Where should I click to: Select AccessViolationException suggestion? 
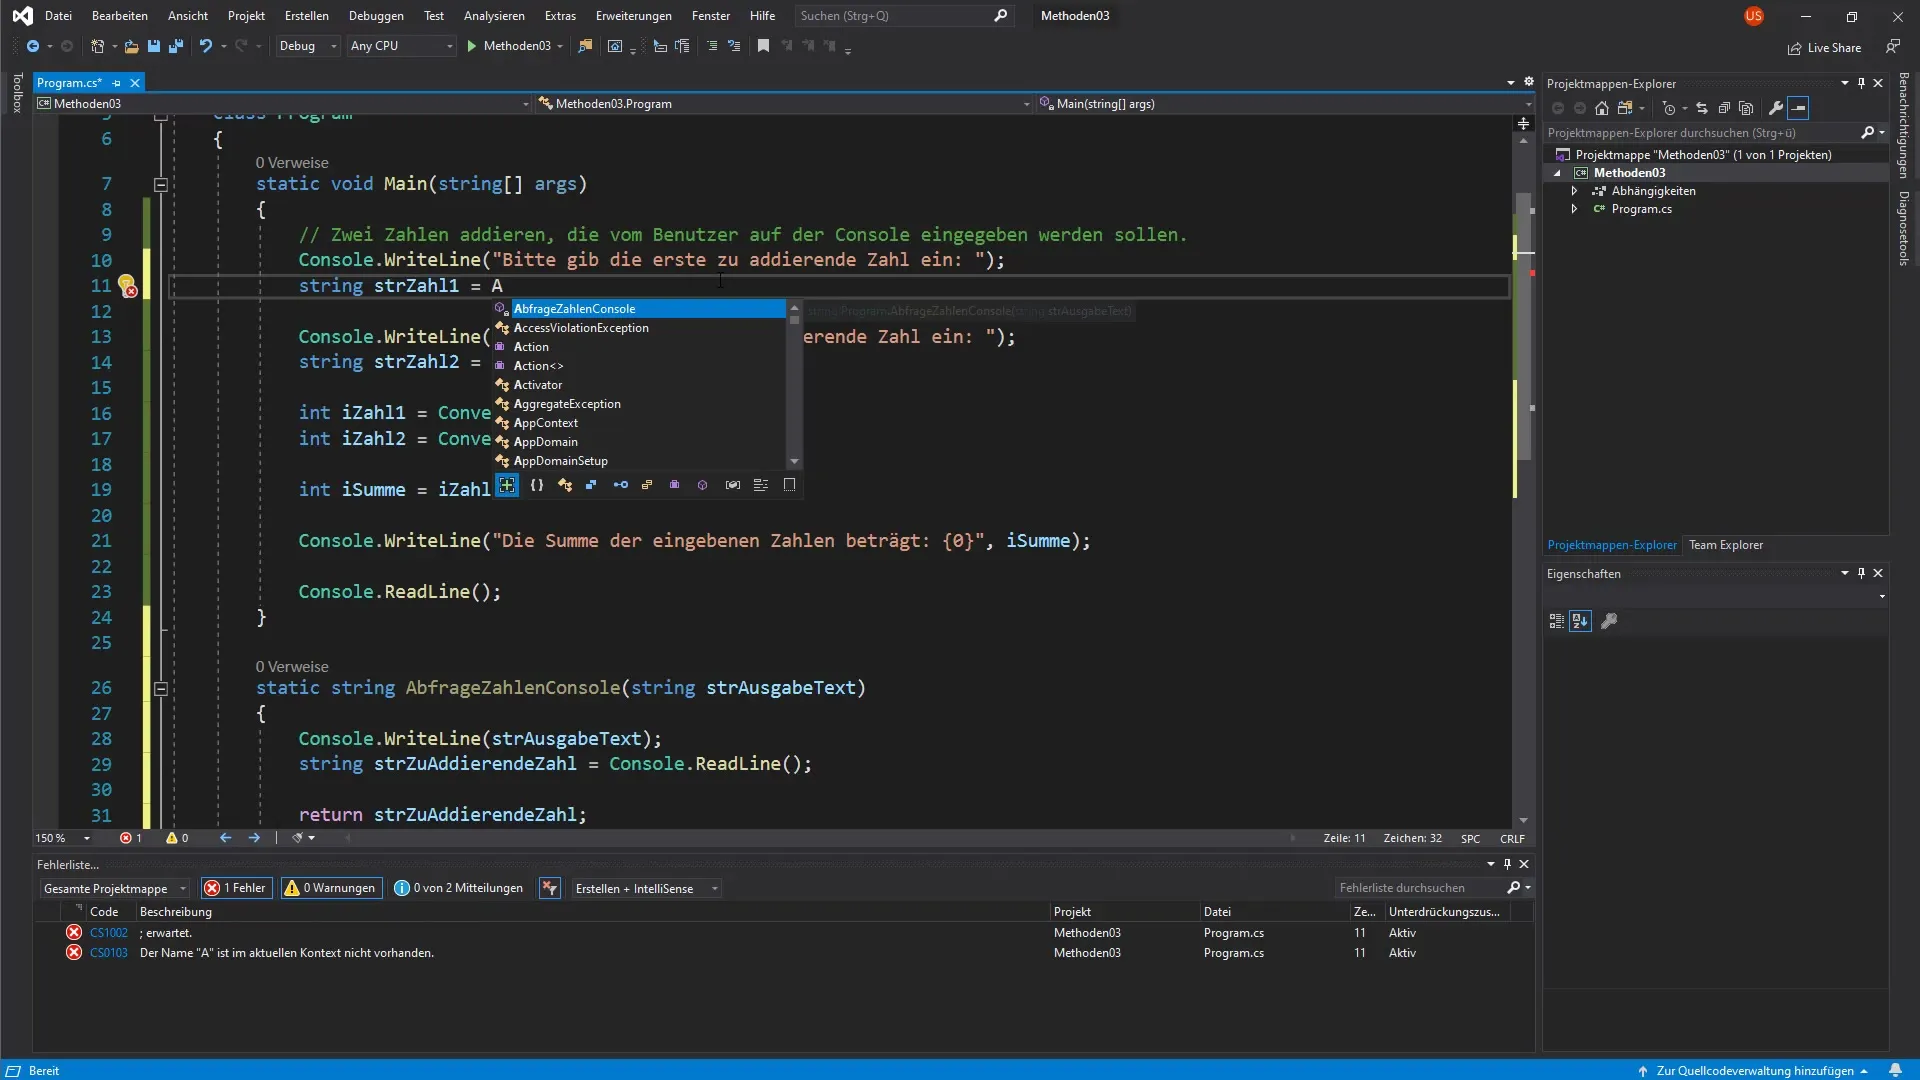point(640,328)
